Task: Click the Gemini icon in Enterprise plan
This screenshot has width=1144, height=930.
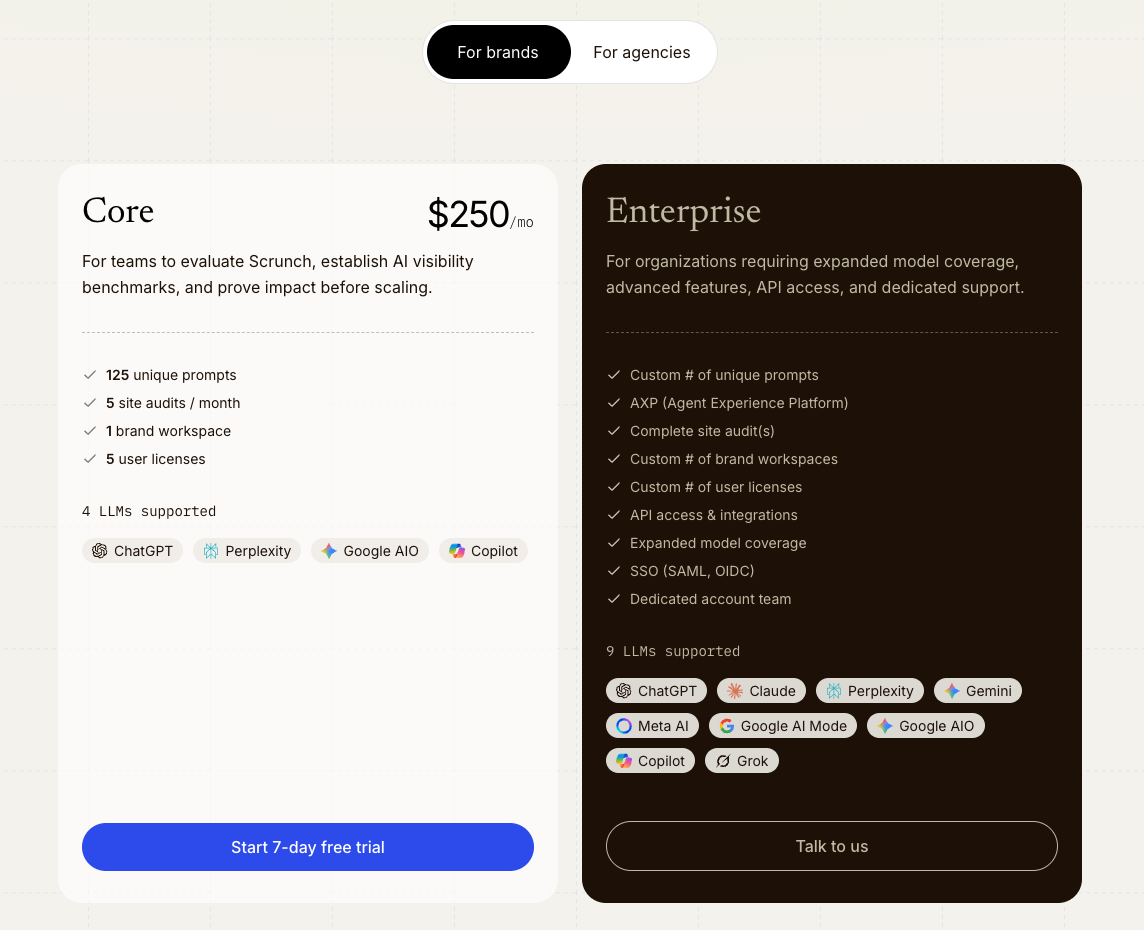Action: [x=951, y=691]
